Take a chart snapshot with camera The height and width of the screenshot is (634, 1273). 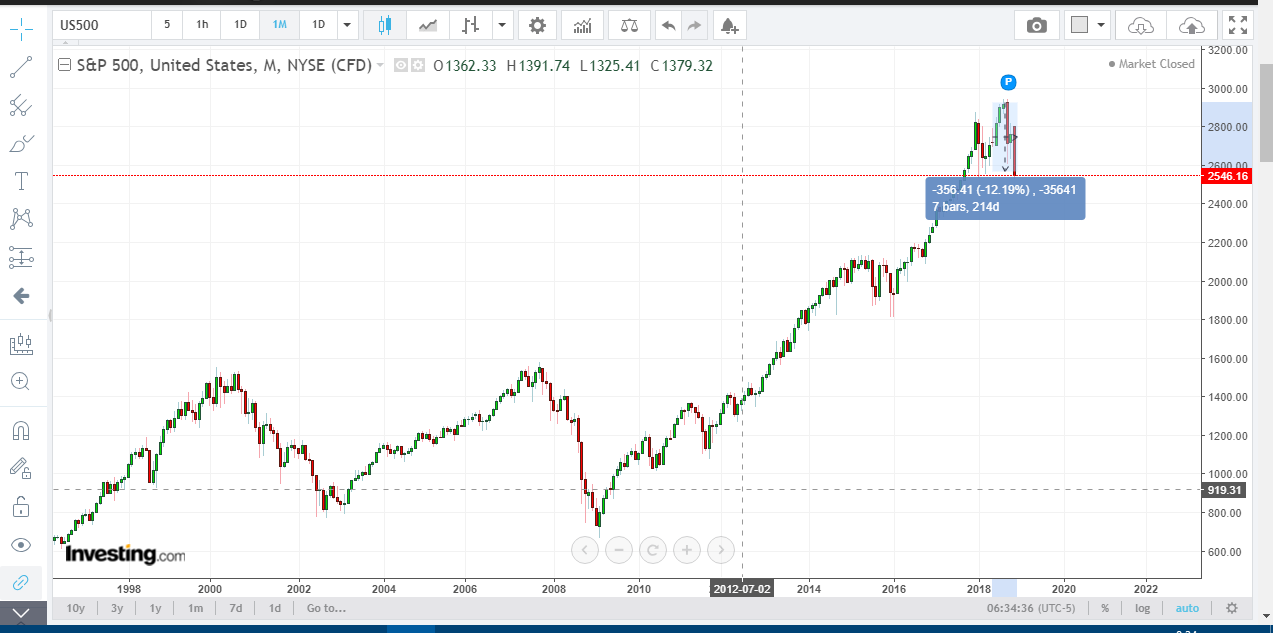tap(1037, 25)
